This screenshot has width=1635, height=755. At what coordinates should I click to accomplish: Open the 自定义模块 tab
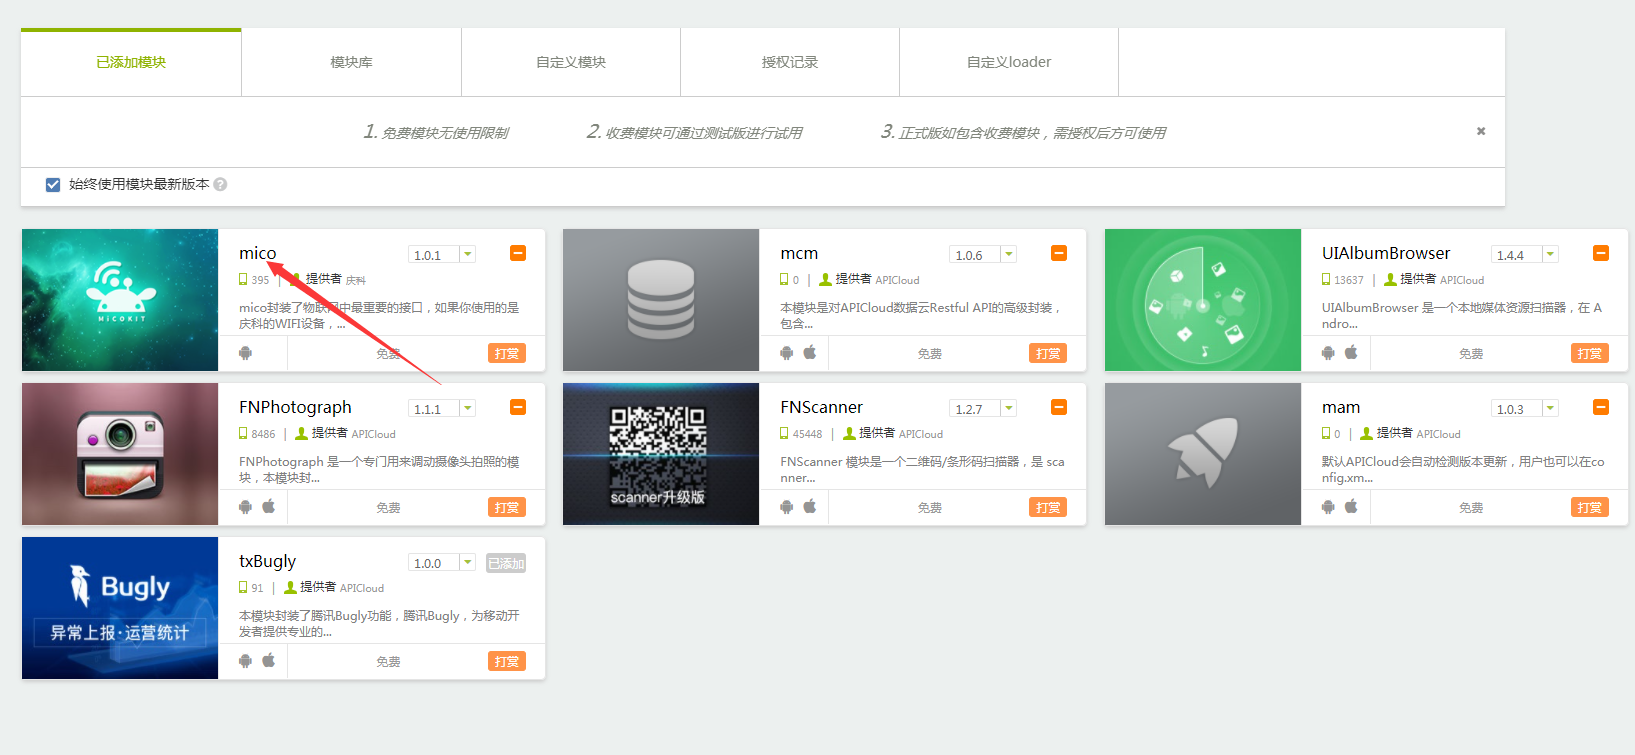pyautogui.click(x=571, y=62)
